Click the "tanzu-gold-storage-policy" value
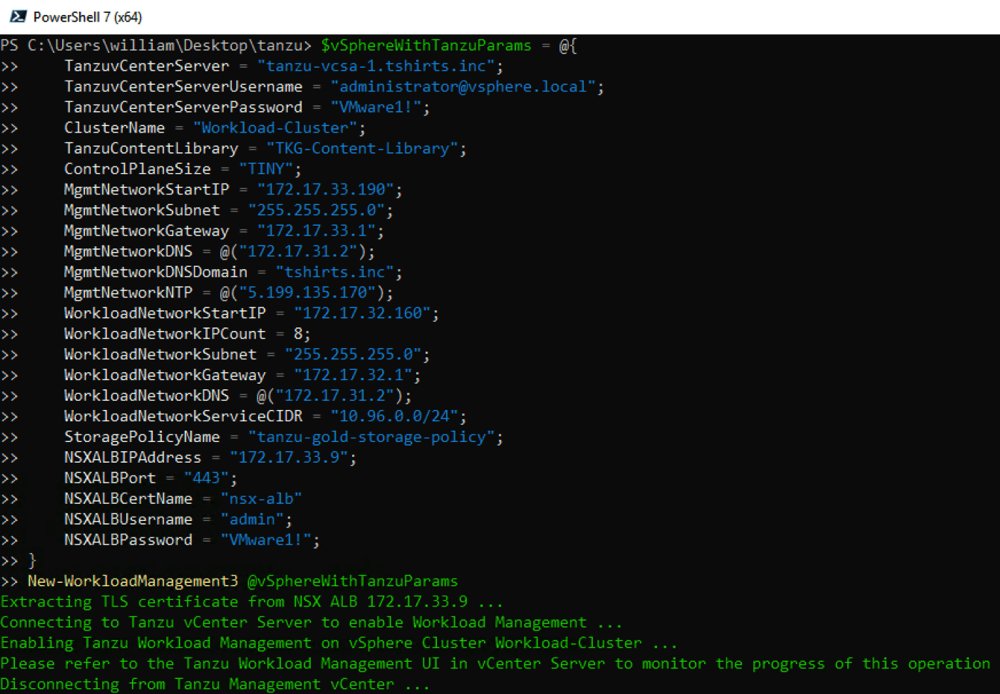Screen dimensions: 1000x694 click(371, 437)
